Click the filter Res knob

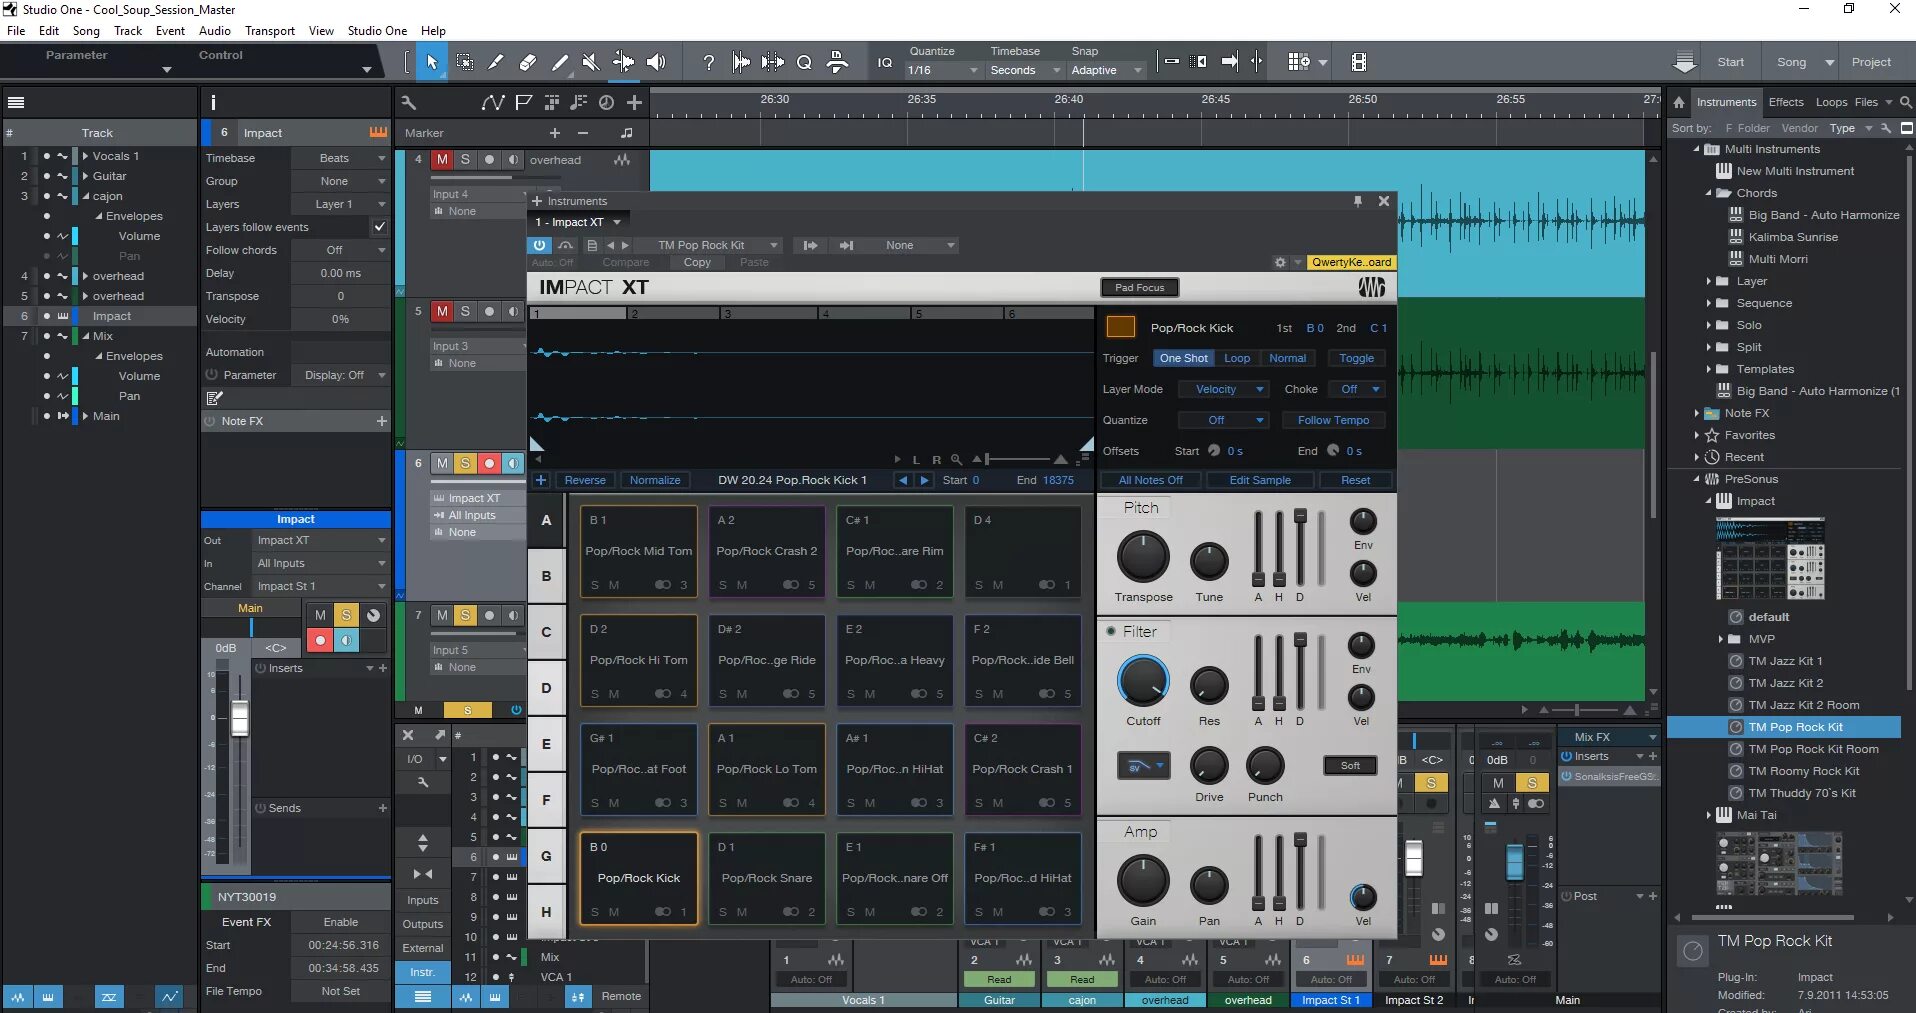(1209, 686)
